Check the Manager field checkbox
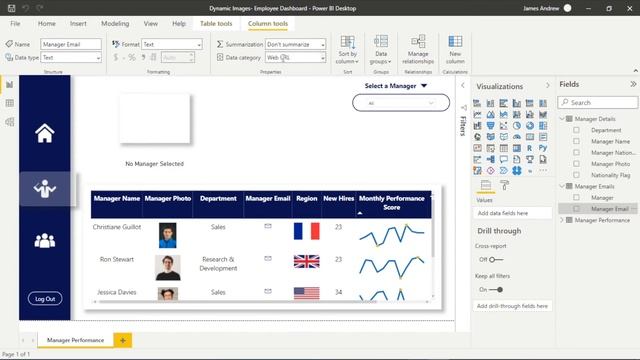 pyautogui.click(x=576, y=198)
